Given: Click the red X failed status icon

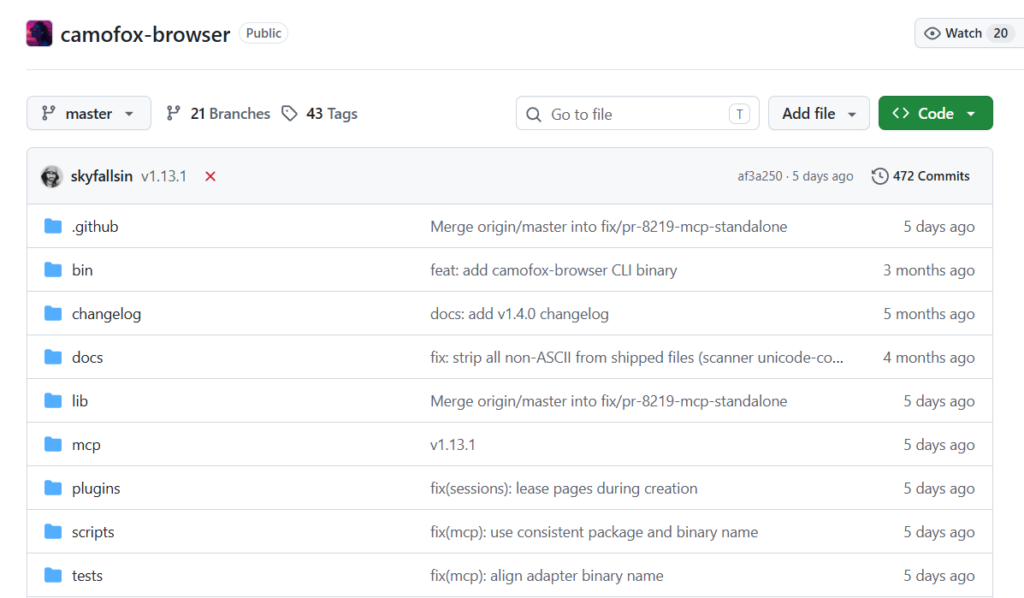Looking at the screenshot, I should (x=210, y=176).
